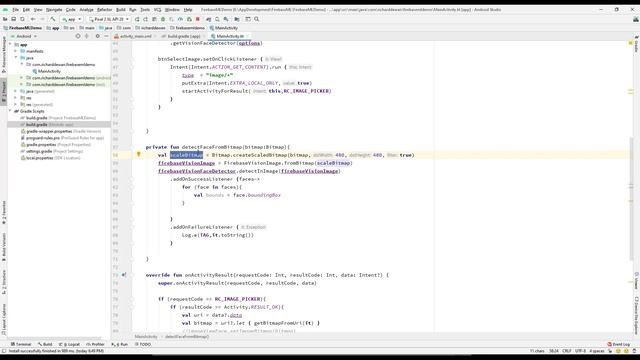
Task: Click the MainActivity breadcrumb in navigation bar
Action: tap(224, 28)
